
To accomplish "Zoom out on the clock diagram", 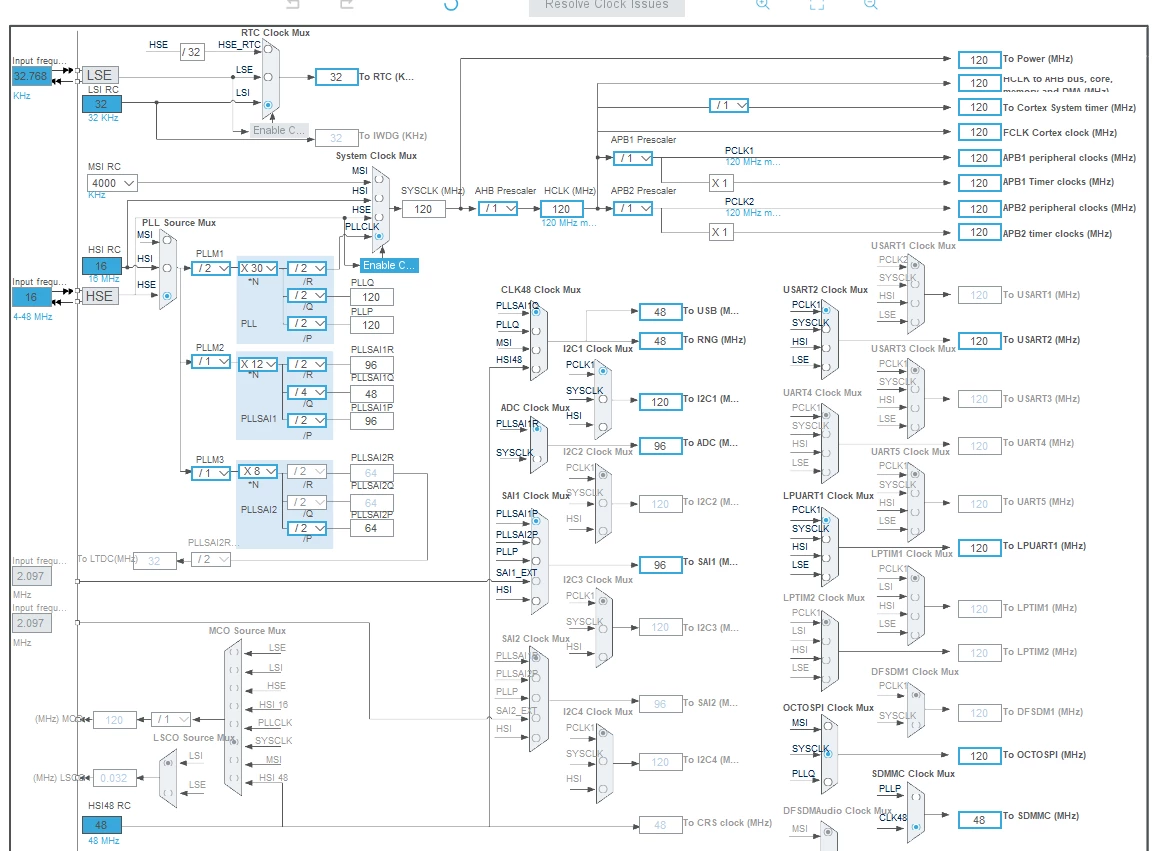I will tap(871, 4).
